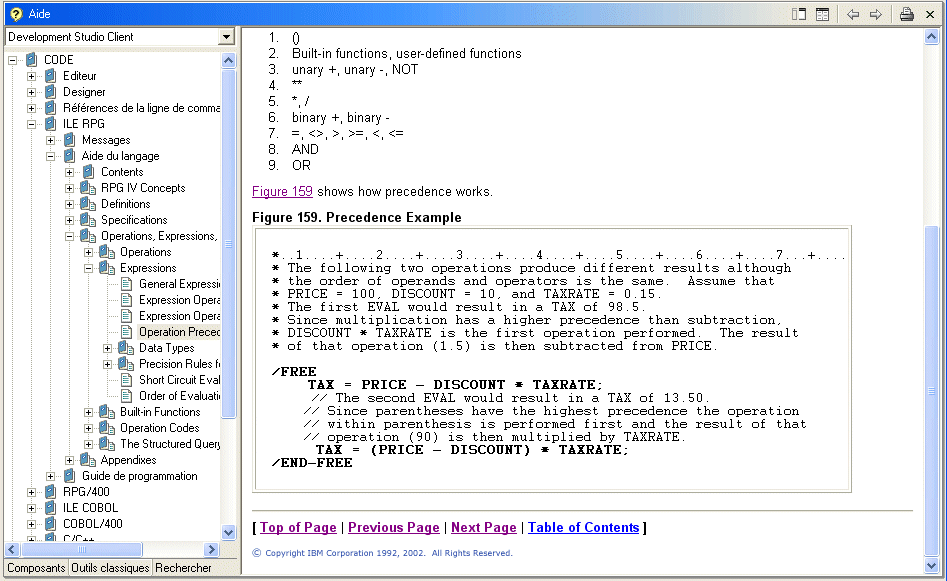Click the Operation Precedence page icon
This screenshot has width=947, height=581.
click(126, 332)
